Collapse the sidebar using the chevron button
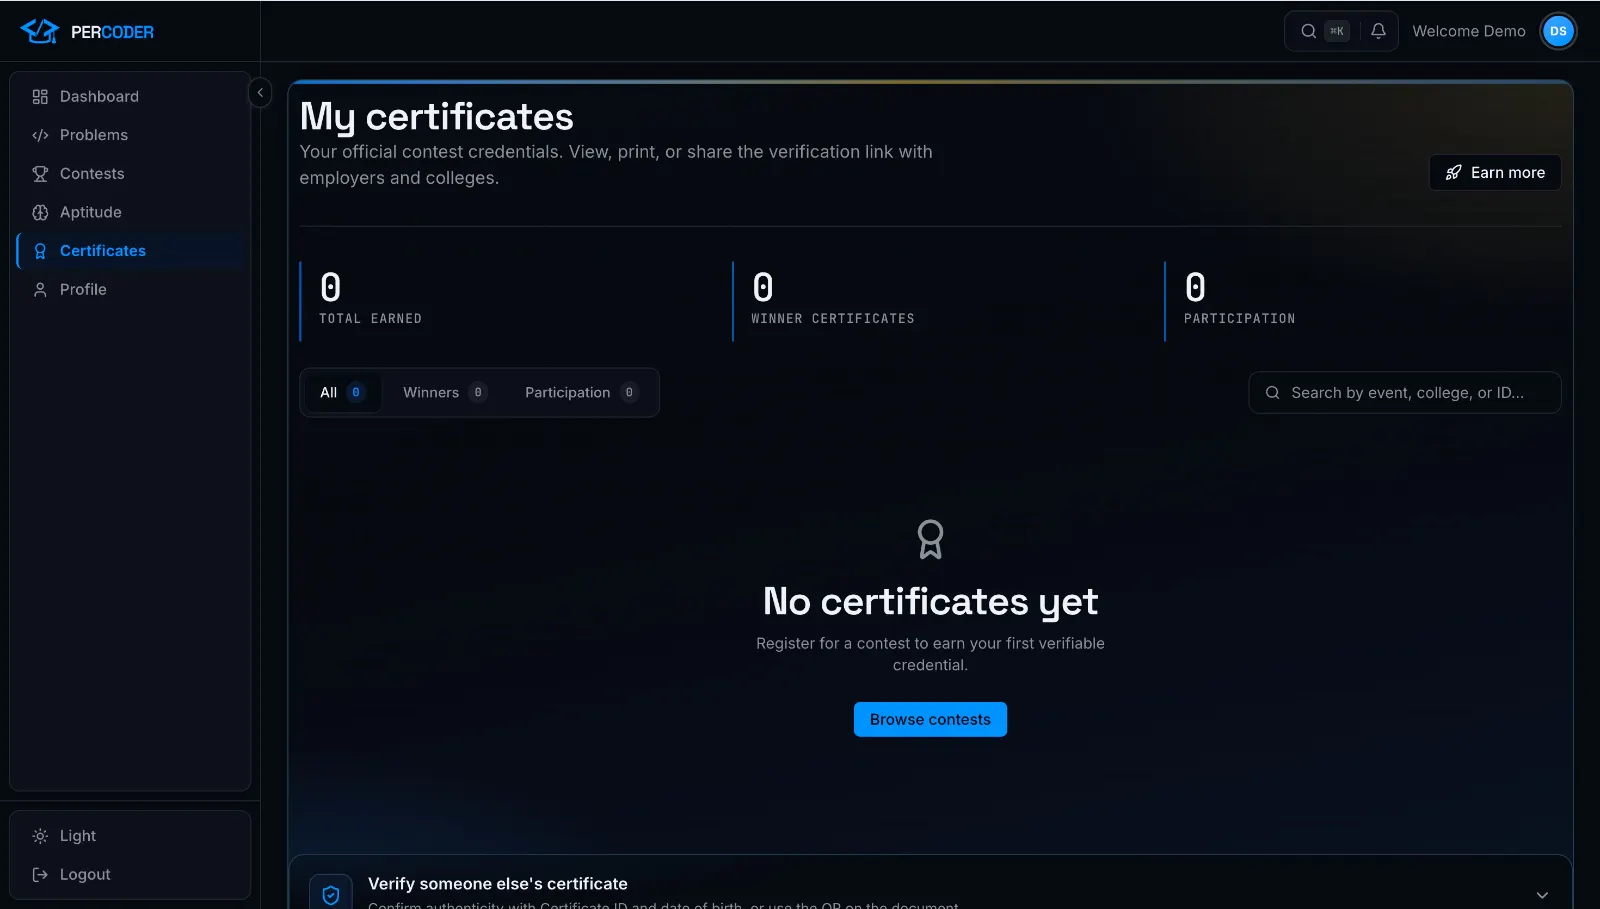 260,93
